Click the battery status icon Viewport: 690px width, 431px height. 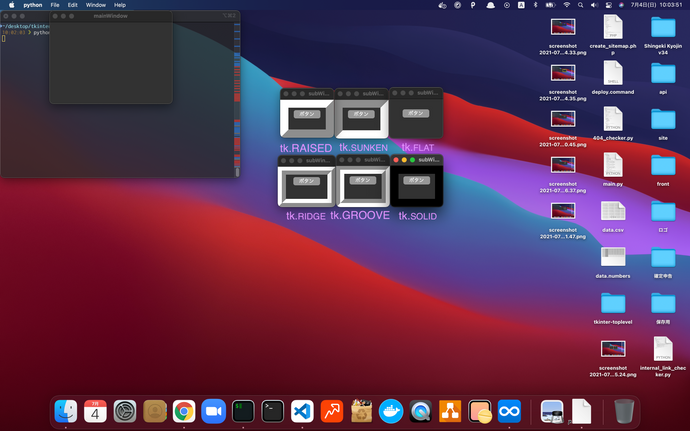551,5
